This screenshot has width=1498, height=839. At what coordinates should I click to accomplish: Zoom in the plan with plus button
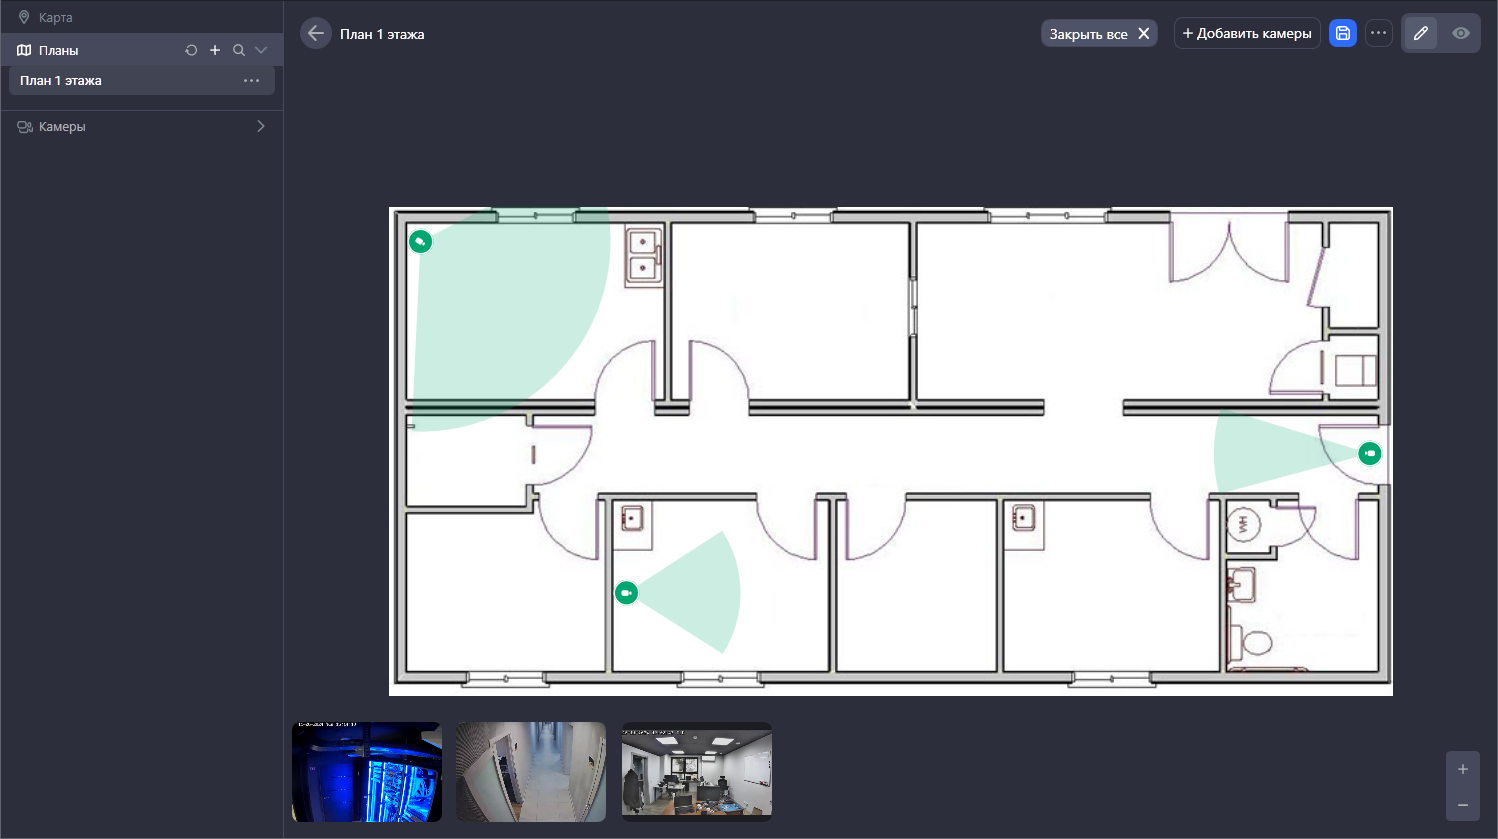[x=1463, y=769]
